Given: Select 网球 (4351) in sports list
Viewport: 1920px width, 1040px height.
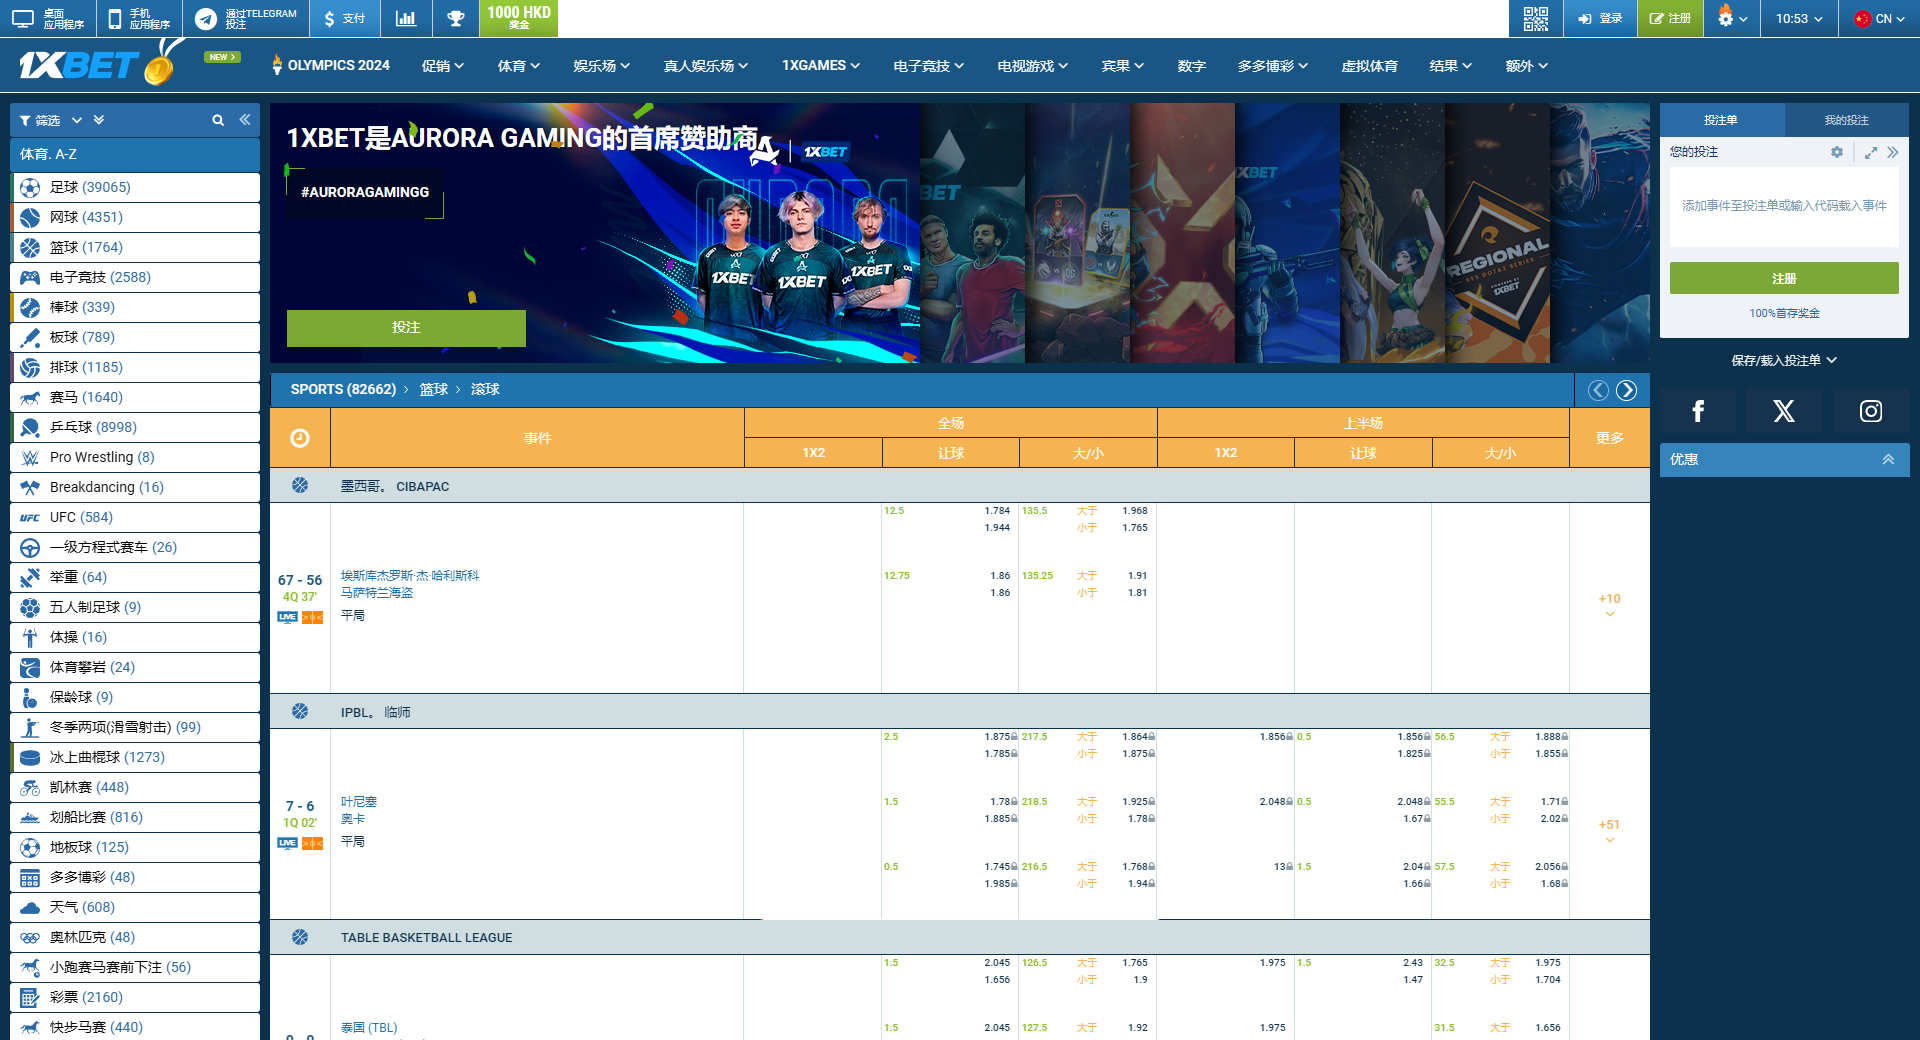Looking at the screenshot, I should click(135, 217).
